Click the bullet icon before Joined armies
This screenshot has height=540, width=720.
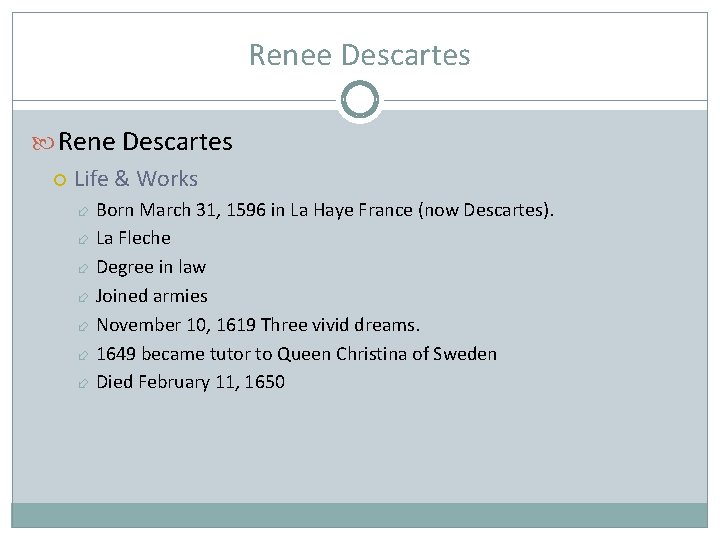[83, 297]
